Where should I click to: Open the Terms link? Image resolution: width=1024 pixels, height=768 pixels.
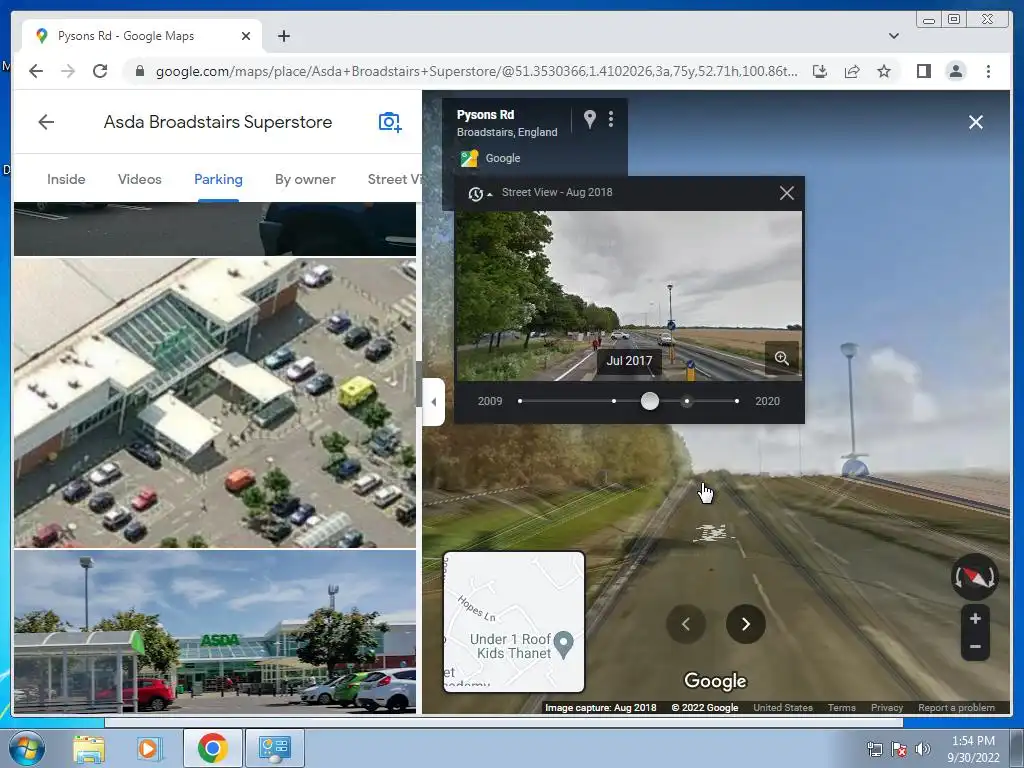(x=841, y=707)
